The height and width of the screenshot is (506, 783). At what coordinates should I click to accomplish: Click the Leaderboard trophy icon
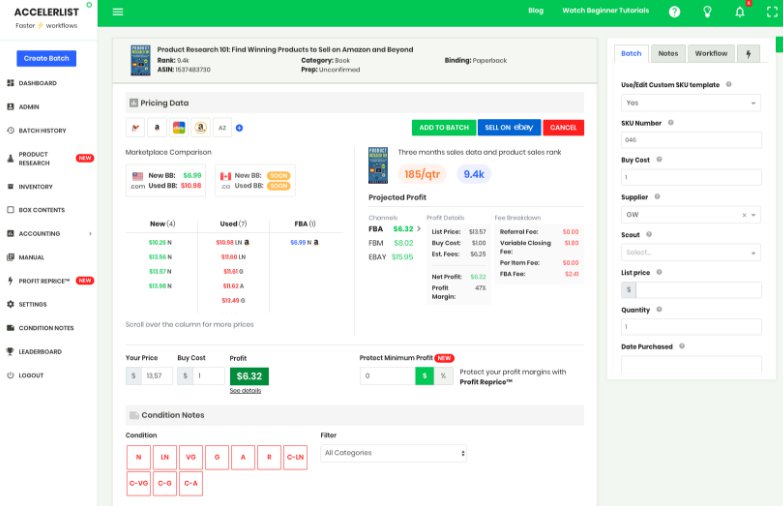click(10, 351)
